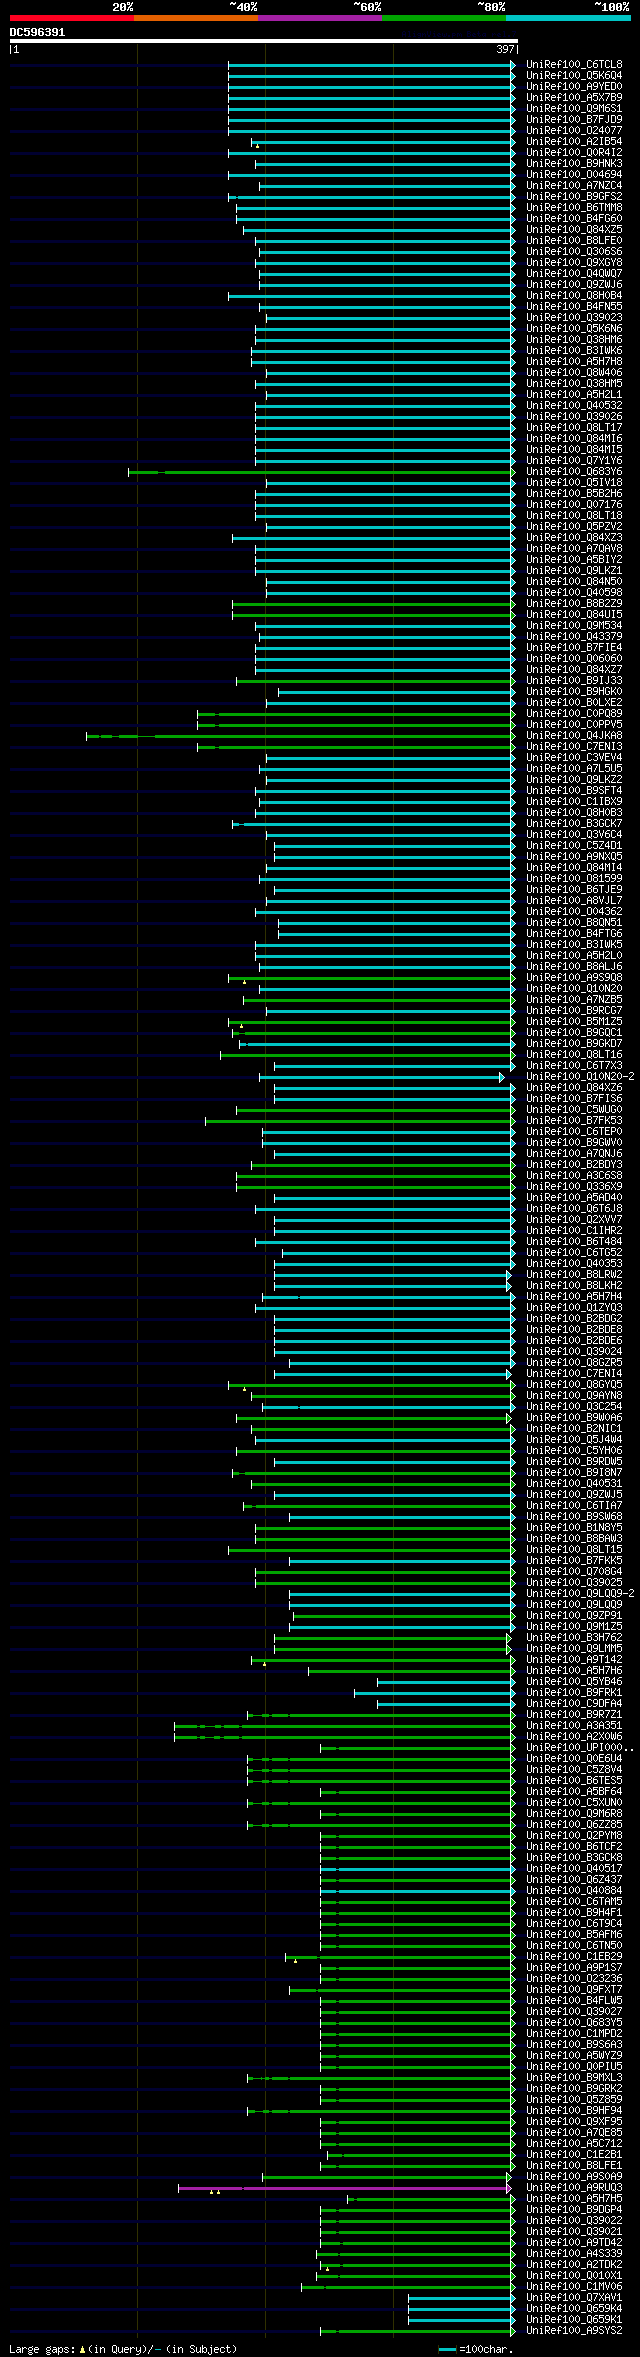Click the UniRef100_Q39027 label

(574, 2012)
